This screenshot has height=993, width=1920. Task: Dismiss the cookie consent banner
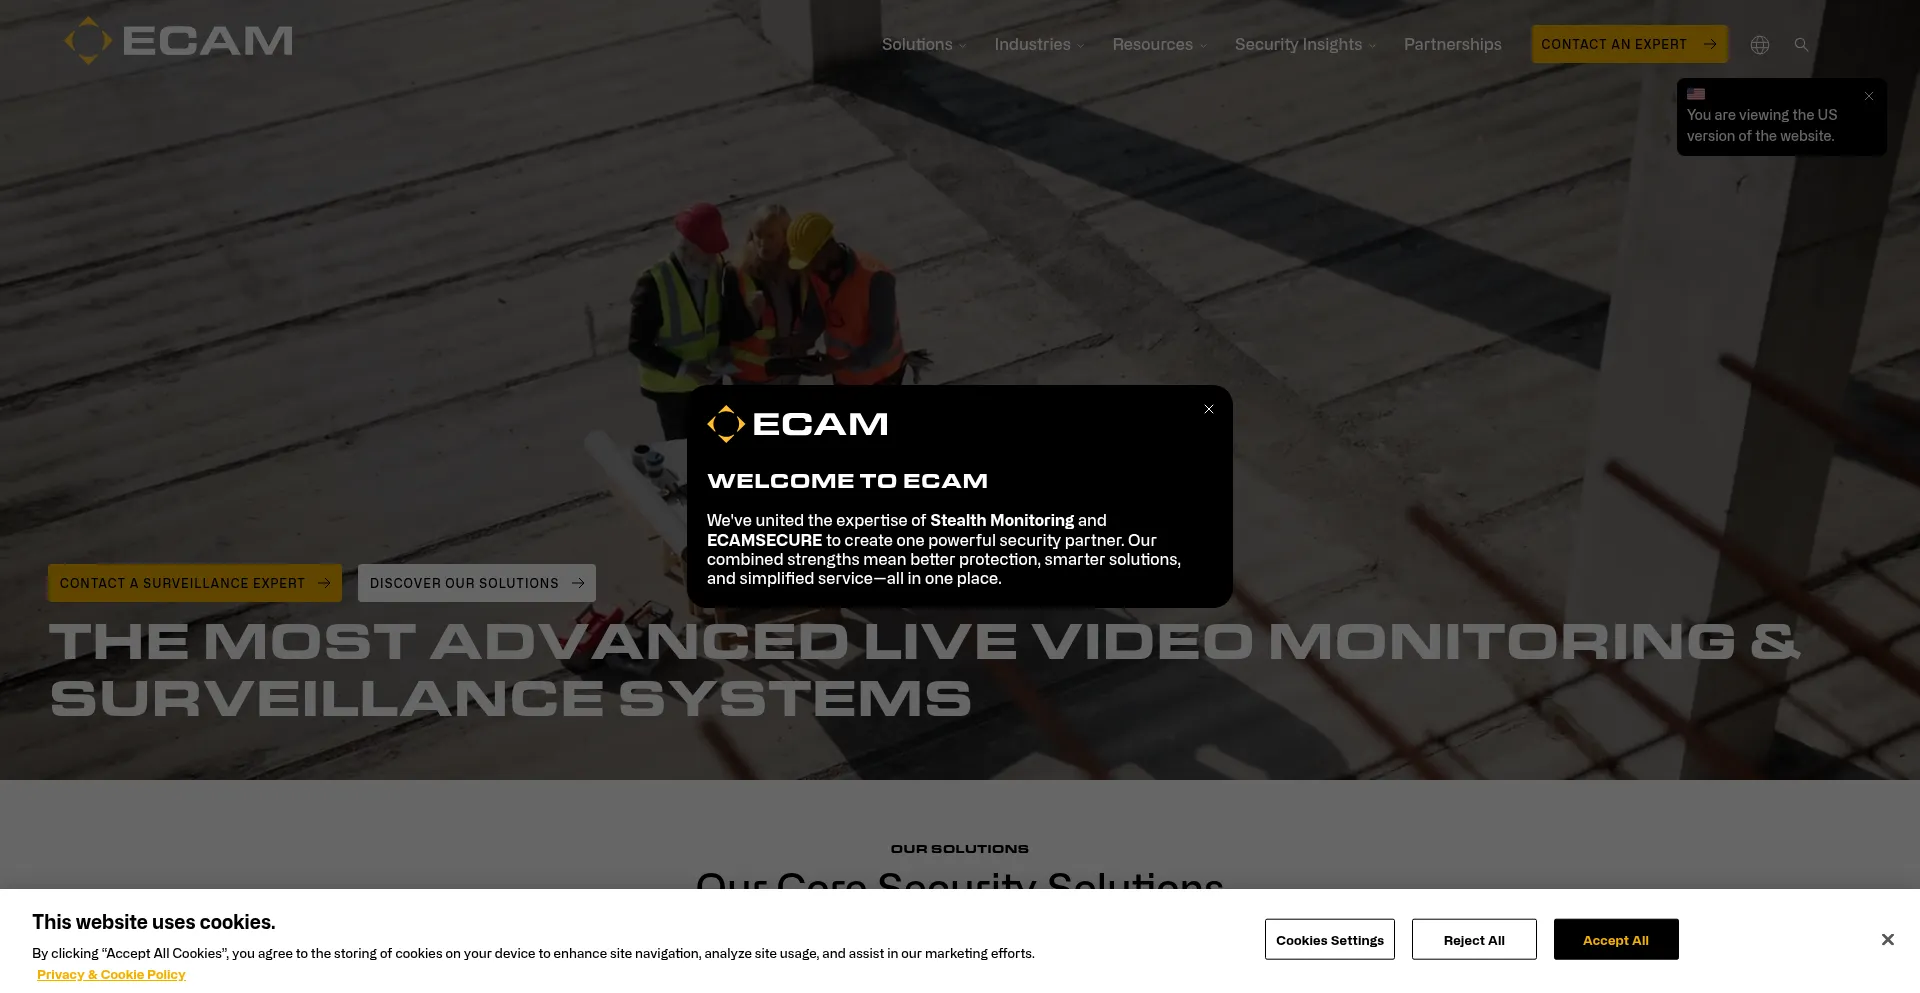[x=1887, y=939]
